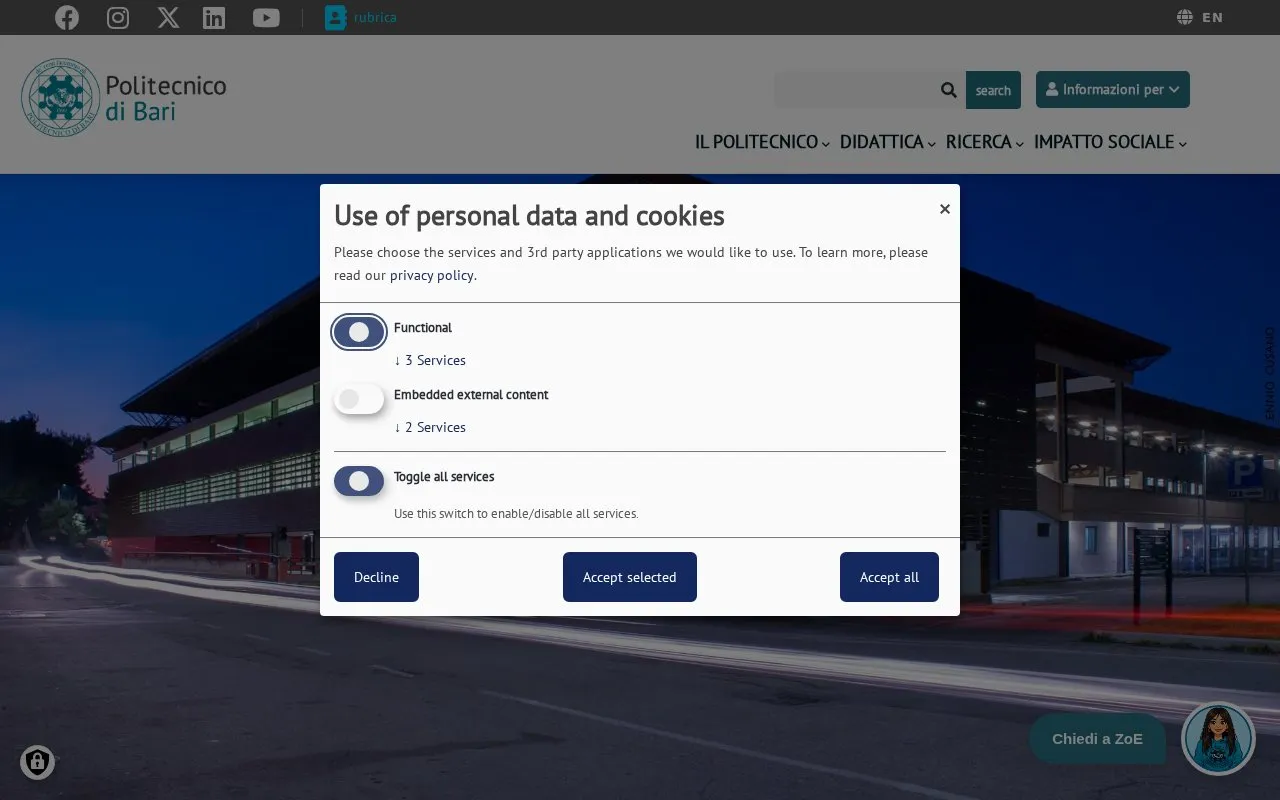Viewport: 1280px width, 800px height.
Task: Click the teal search button
Action: [993, 90]
